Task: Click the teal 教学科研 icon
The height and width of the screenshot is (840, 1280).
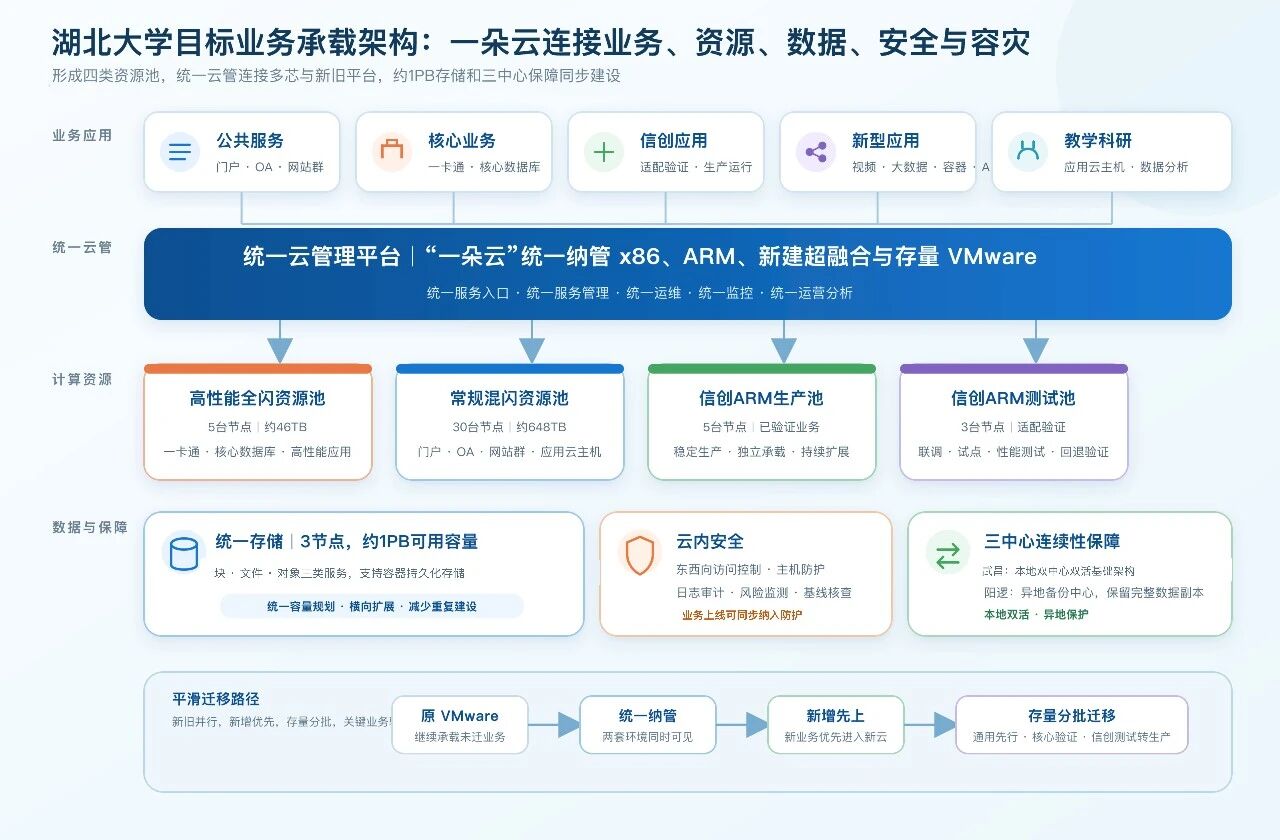Action: pyautogui.click(x=1028, y=152)
